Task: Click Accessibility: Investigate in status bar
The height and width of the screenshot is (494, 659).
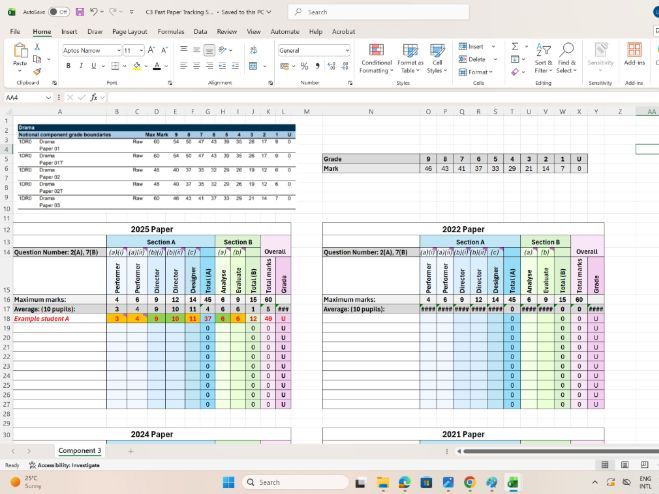Action: point(64,465)
